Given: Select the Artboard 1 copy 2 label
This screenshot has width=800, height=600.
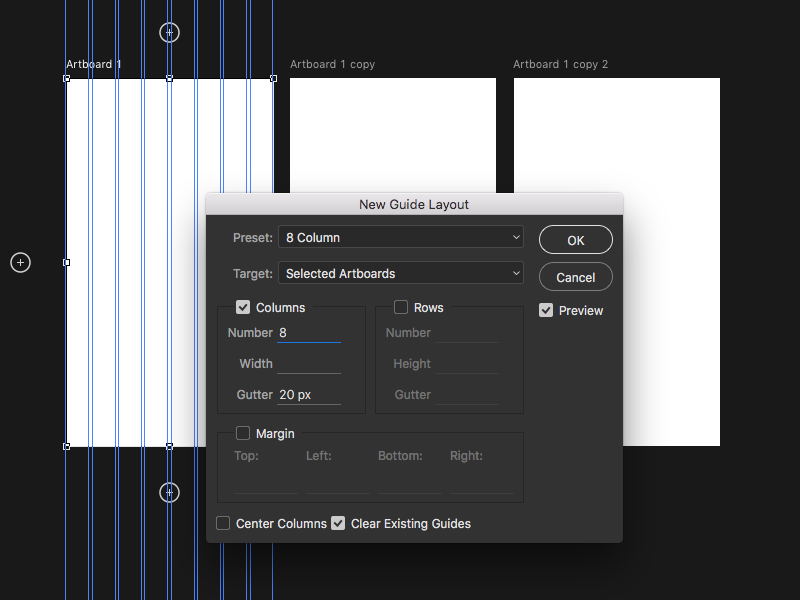Looking at the screenshot, I should pos(560,64).
